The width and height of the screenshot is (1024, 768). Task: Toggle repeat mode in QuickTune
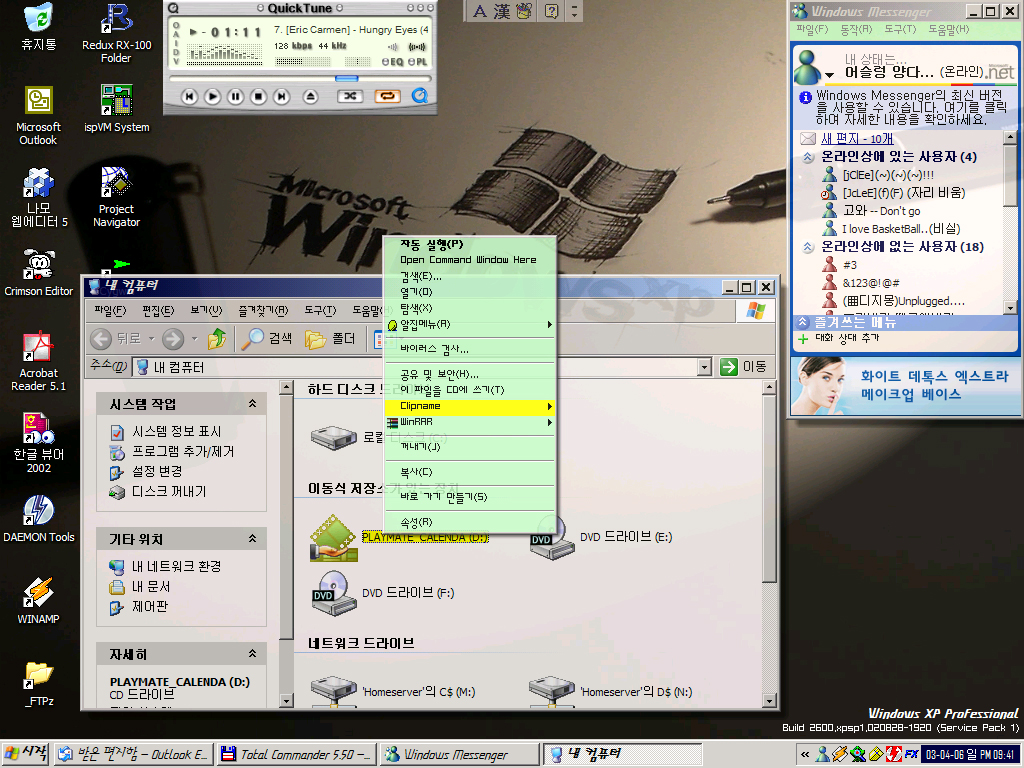[386, 96]
